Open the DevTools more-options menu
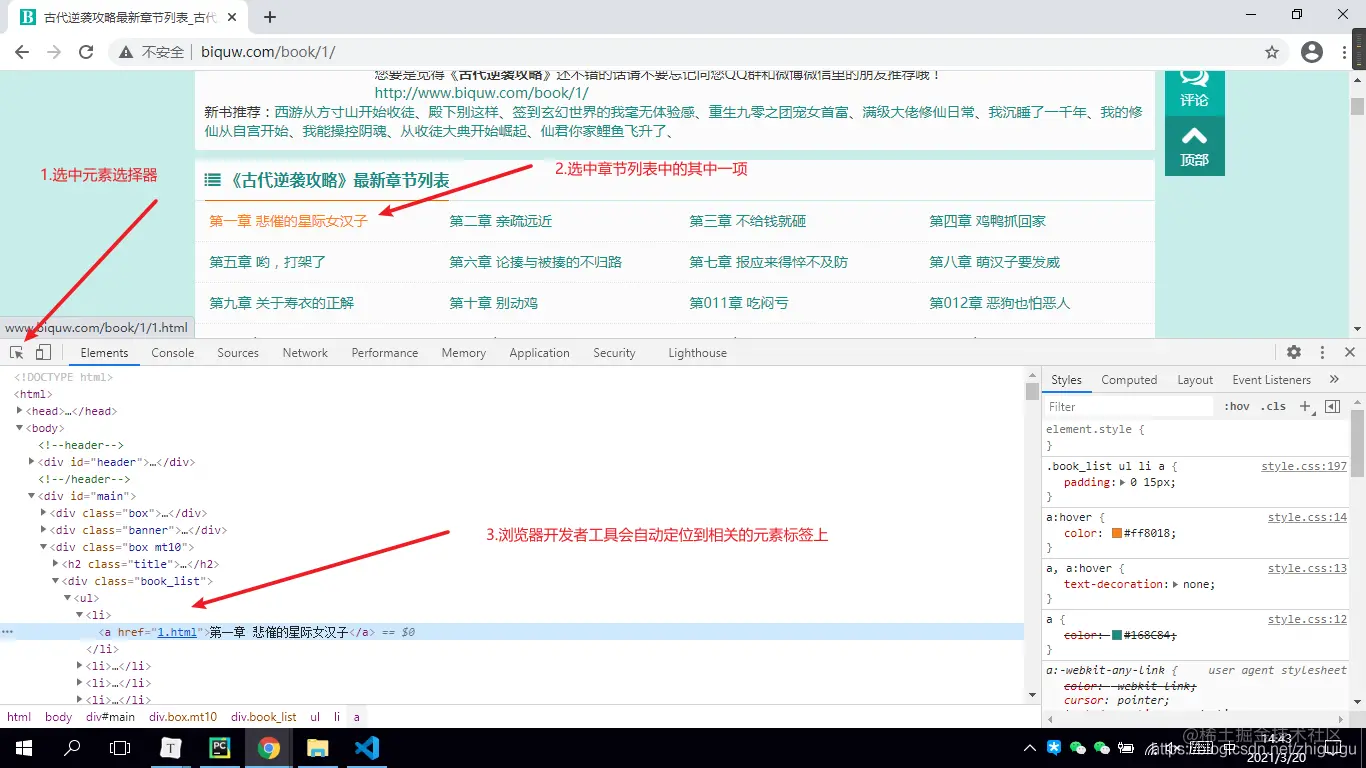 1322,352
